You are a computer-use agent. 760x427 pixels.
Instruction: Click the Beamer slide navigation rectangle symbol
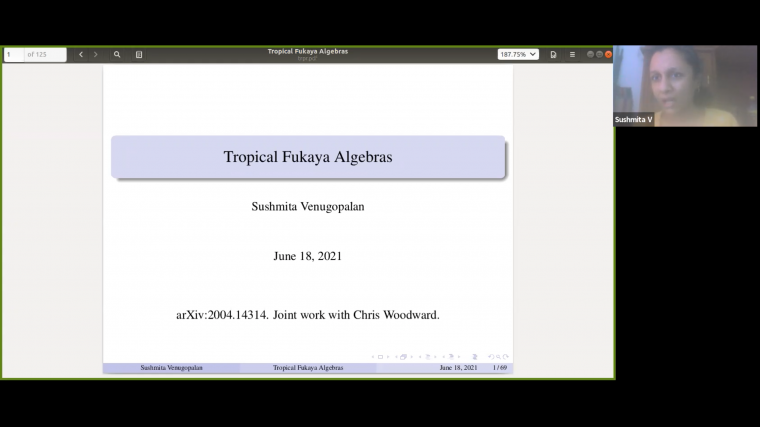click(x=380, y=357)
